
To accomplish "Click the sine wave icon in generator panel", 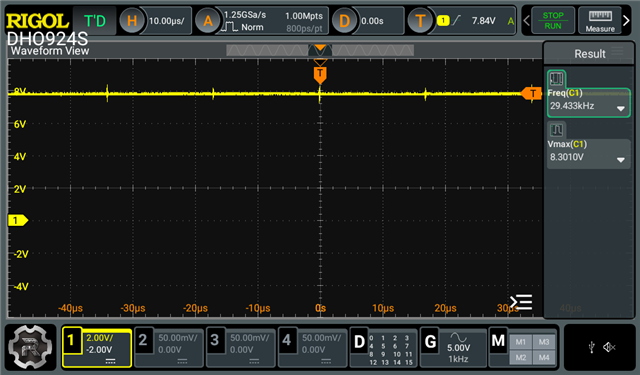I will pyautogui.click(x=458, y=337).
